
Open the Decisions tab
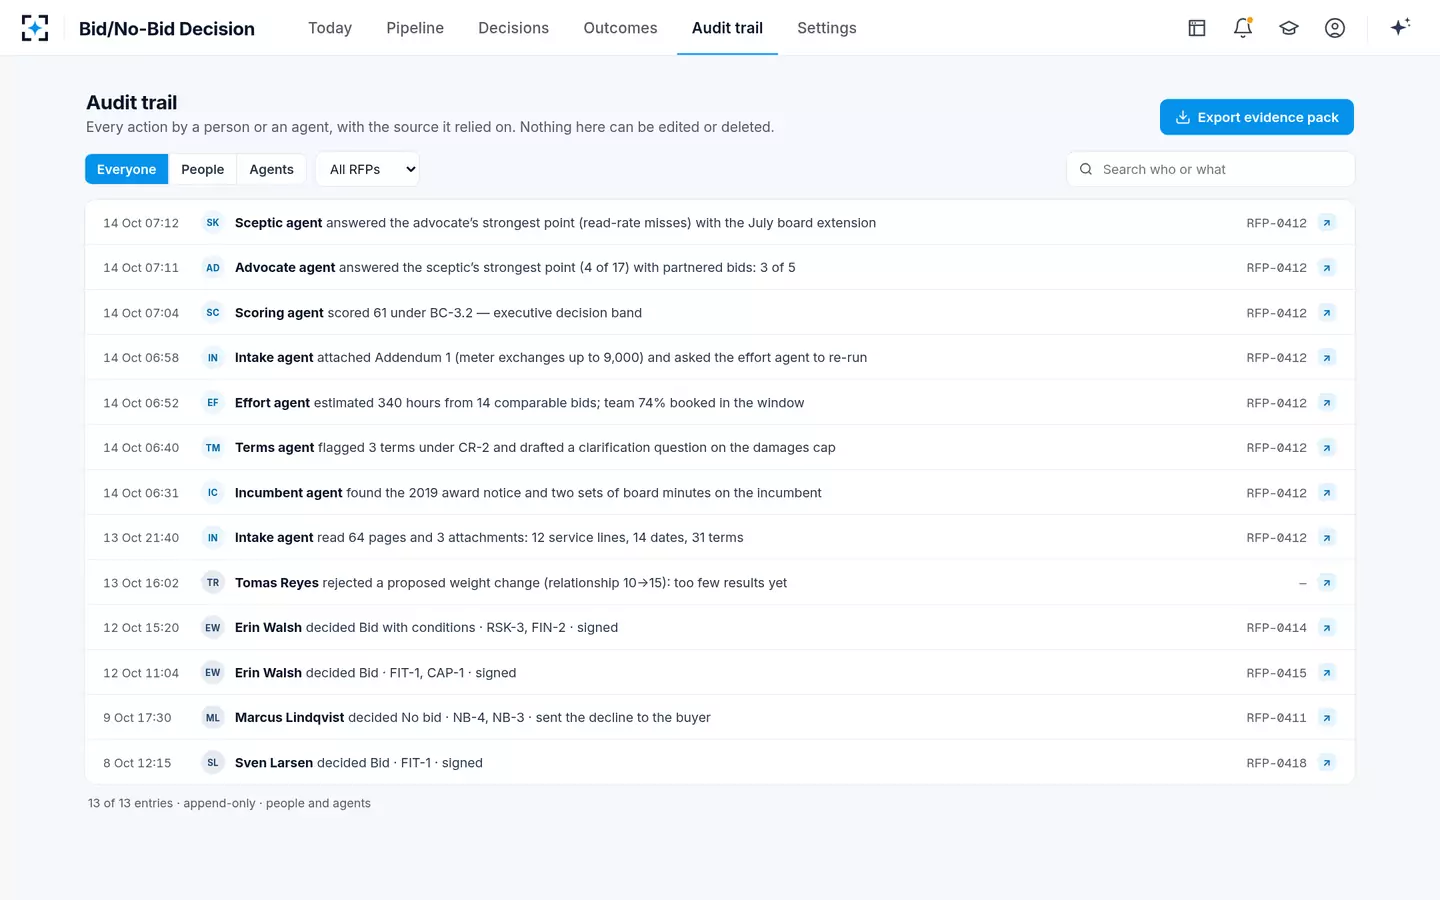[513, 28]
